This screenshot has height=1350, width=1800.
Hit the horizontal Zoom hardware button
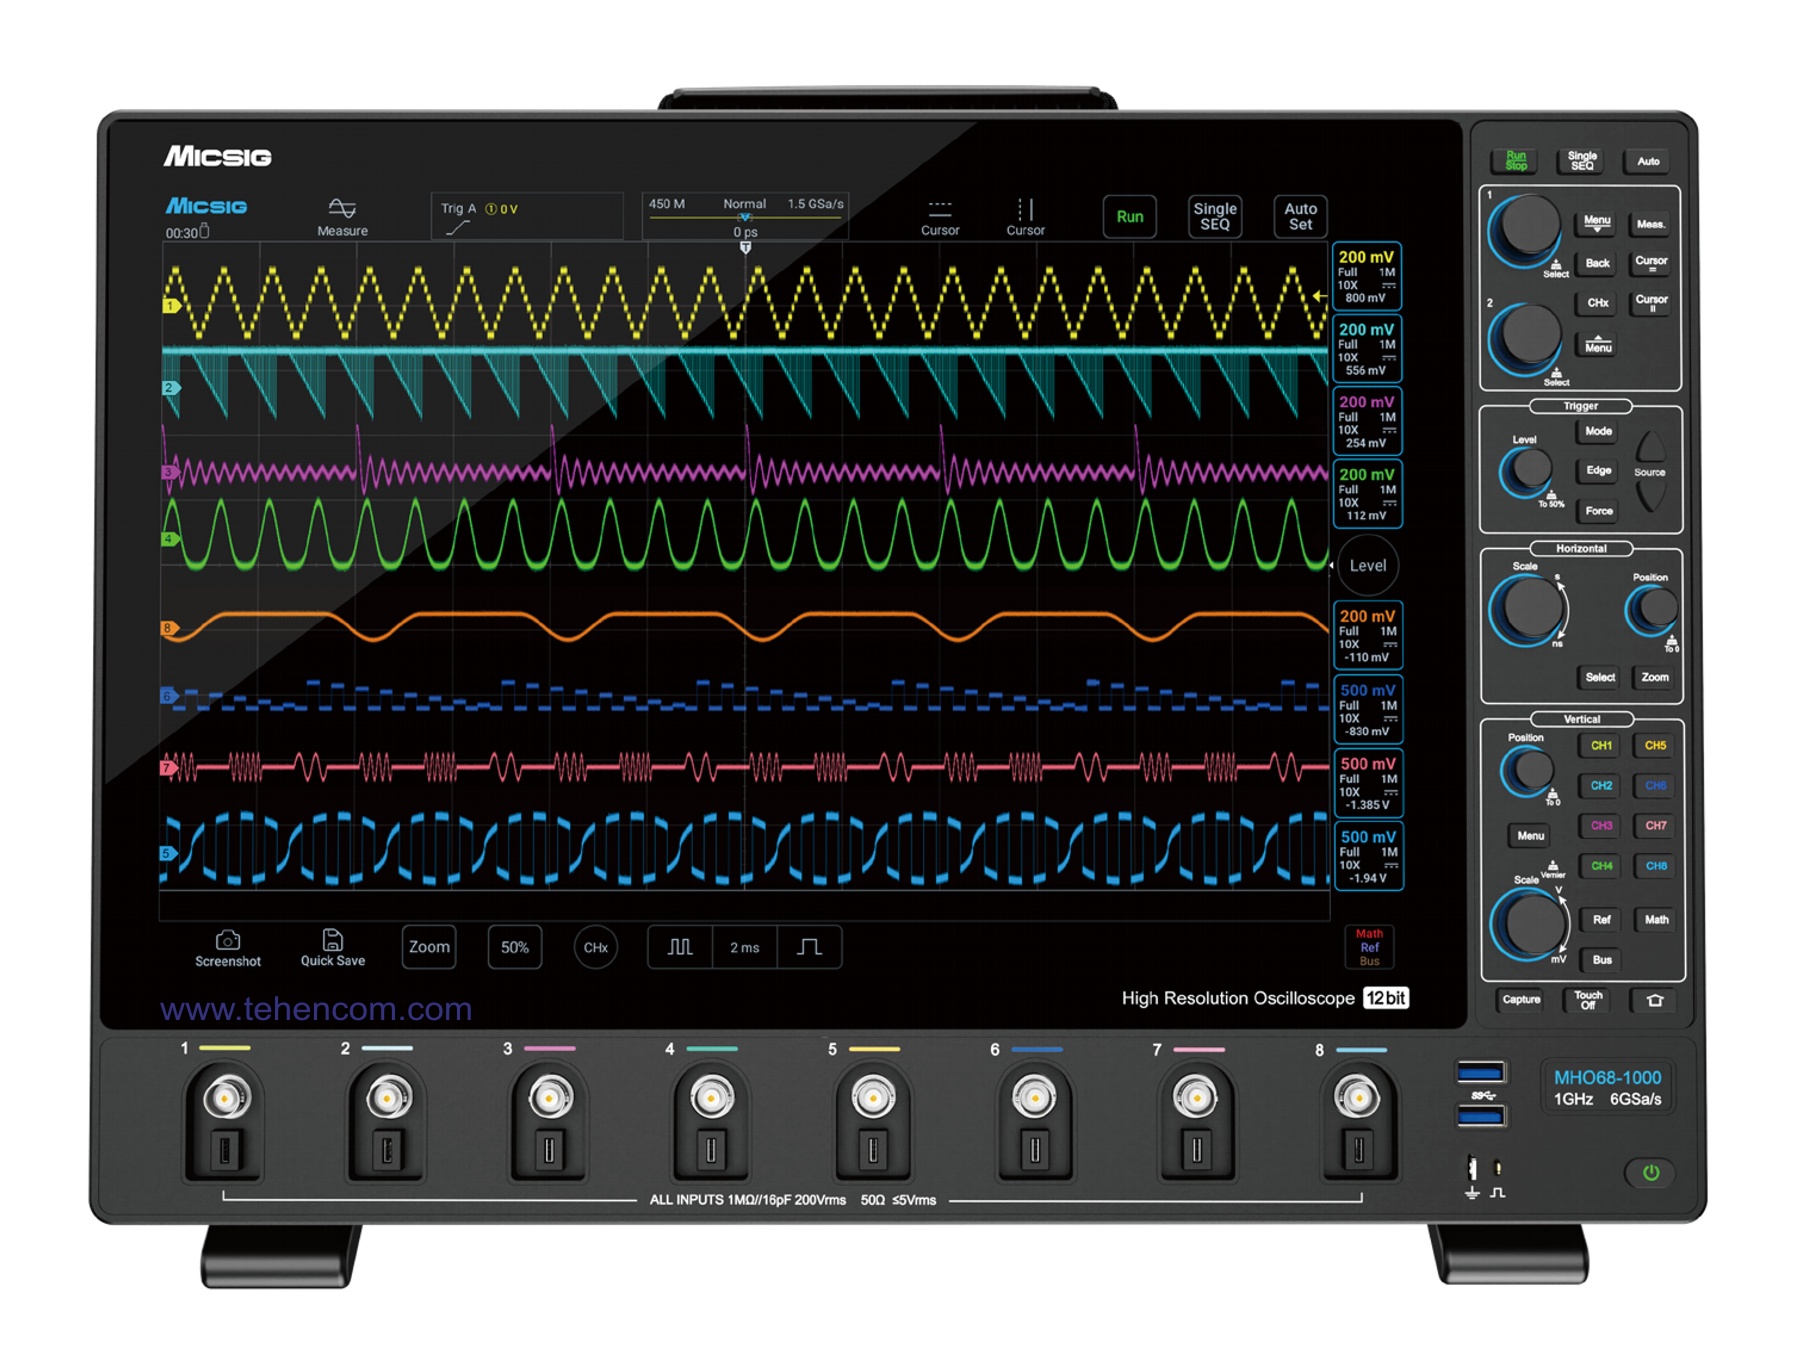click(1654, 677)
